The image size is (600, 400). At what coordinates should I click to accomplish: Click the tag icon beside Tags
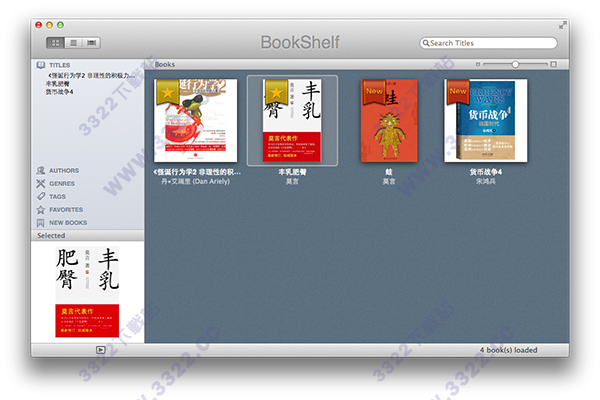(41, 196)
